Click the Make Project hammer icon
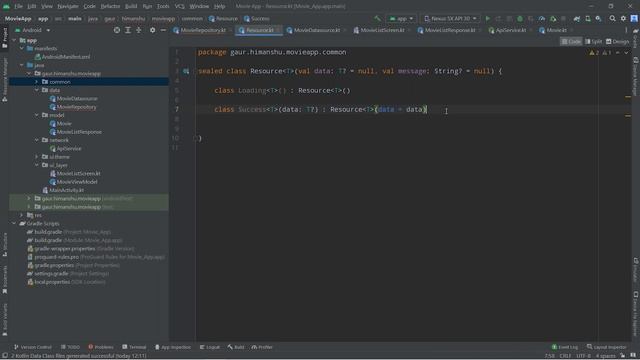 pos(378,18)
